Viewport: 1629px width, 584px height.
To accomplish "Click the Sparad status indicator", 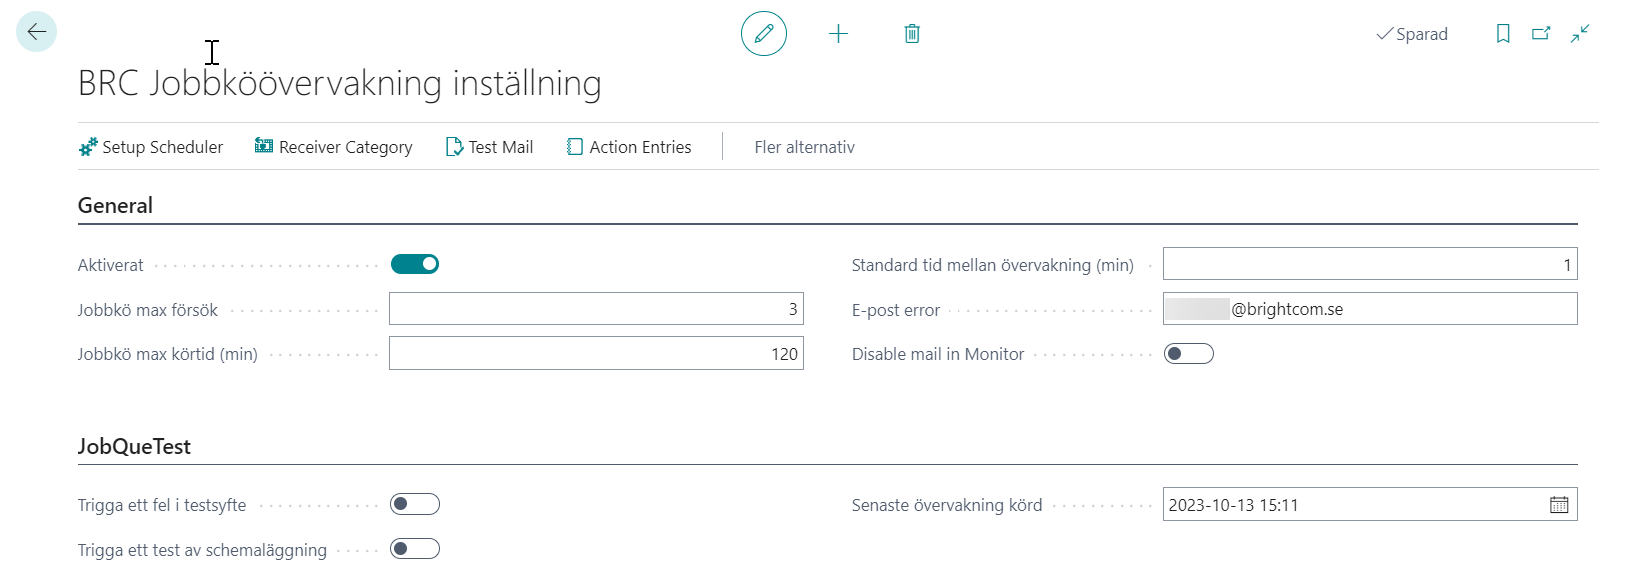I will [1412, 34].
